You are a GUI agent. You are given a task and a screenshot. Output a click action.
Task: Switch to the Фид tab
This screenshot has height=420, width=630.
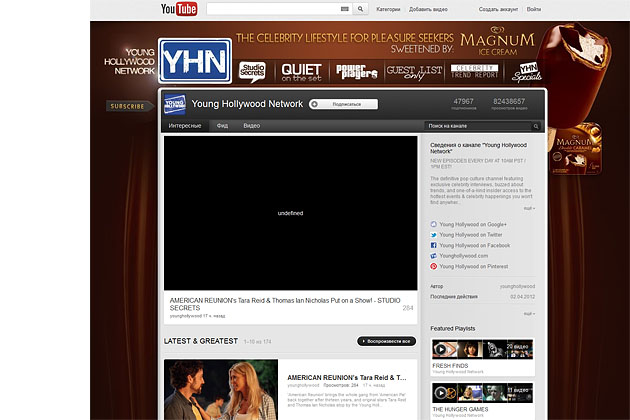[x=222, y=126]
